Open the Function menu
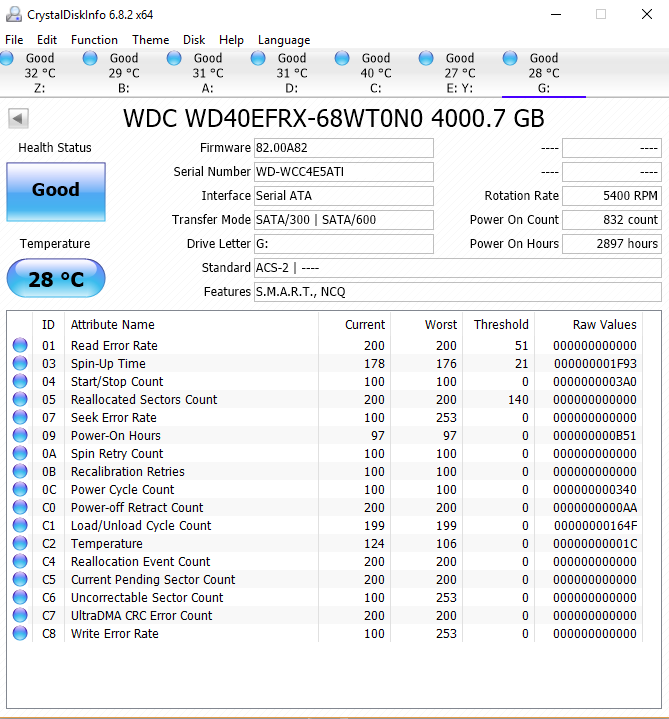The width and height of the screenshot is (669, 719). 94,40
